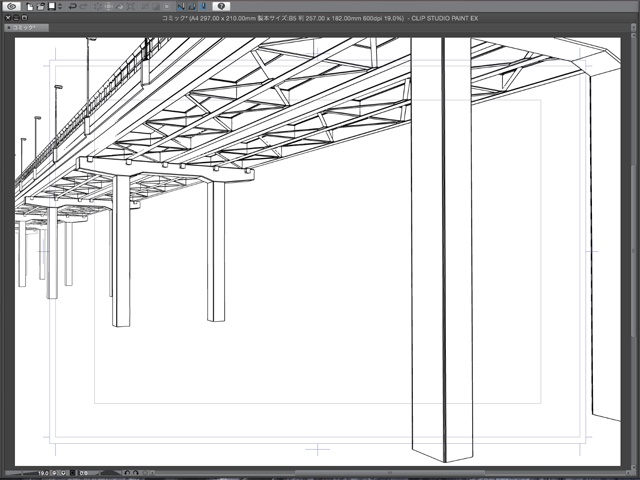
Task: Open CLIP STUDIO launcher icon
Action: click(11, 6)
